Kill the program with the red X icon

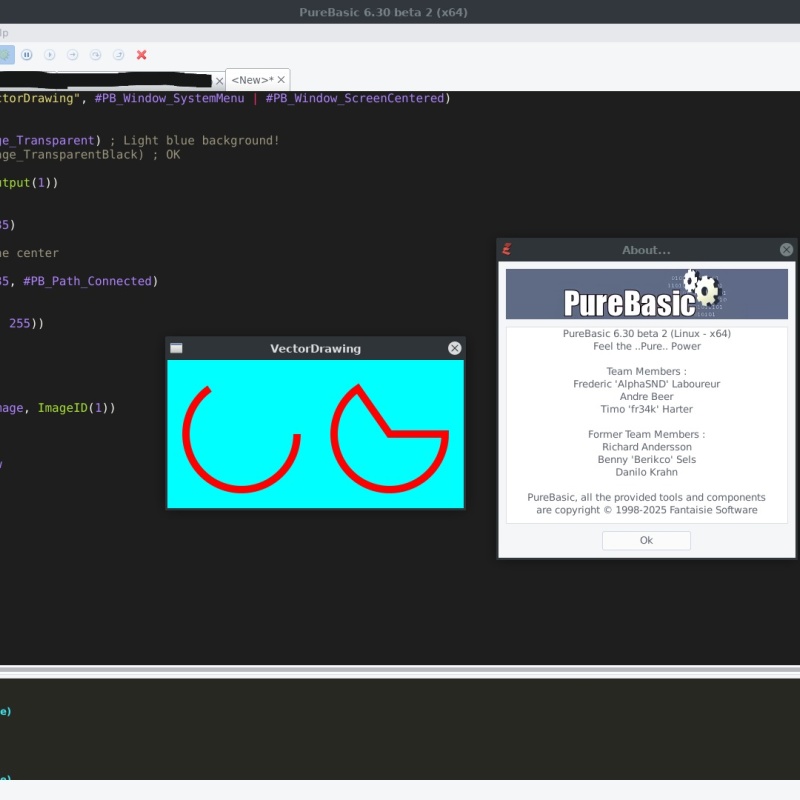[x=142, y=55]
